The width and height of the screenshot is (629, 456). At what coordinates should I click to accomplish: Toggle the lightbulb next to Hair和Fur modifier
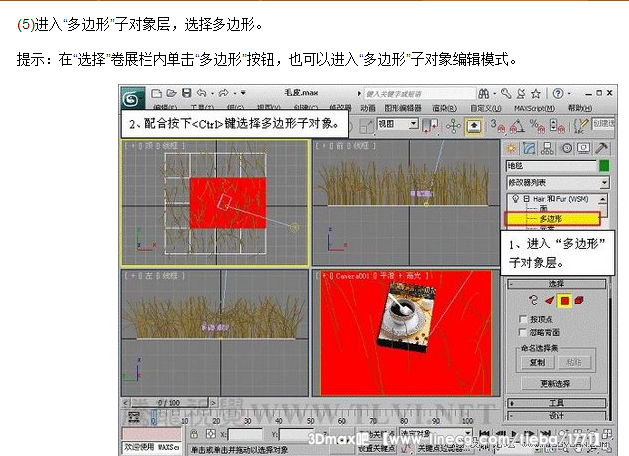click(x=515, y=198)
